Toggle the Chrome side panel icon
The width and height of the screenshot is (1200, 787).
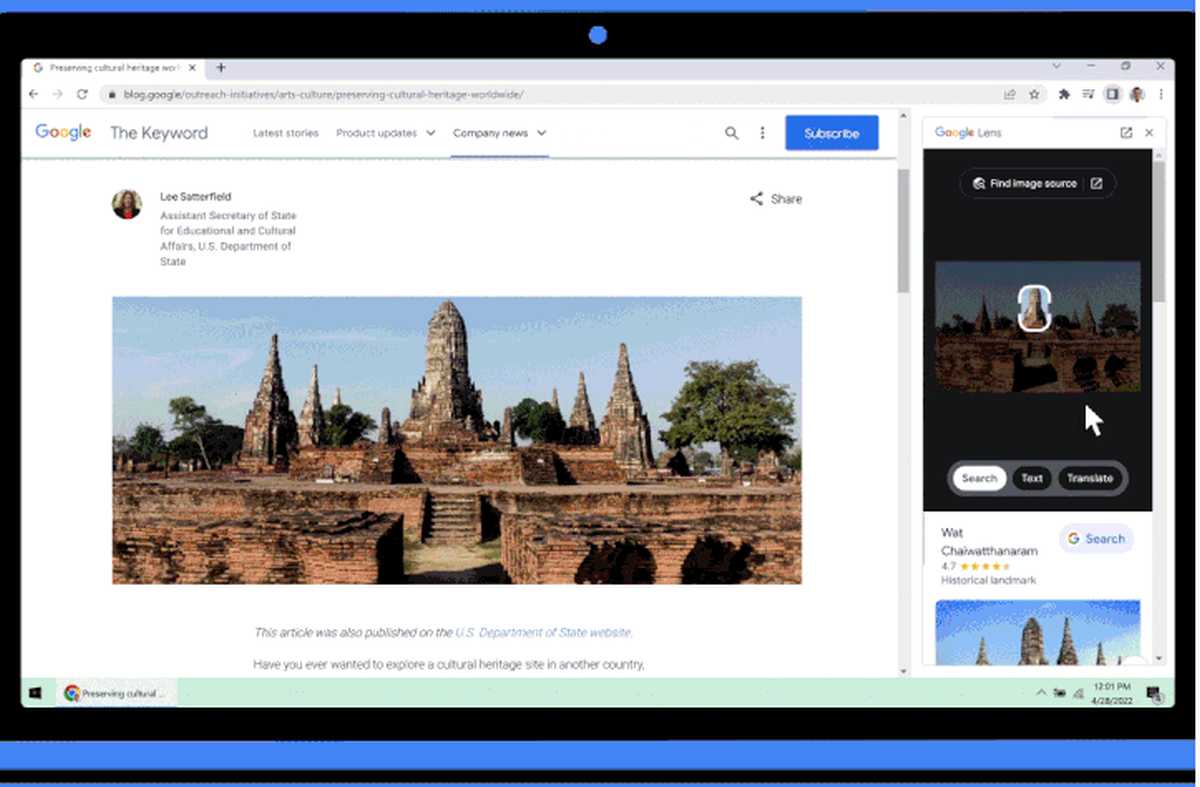[1112, 94]
